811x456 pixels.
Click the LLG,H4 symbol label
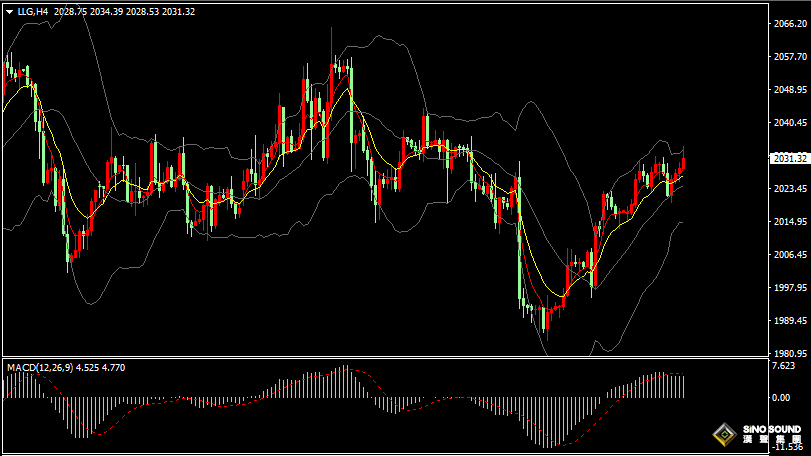click(33, 12)
